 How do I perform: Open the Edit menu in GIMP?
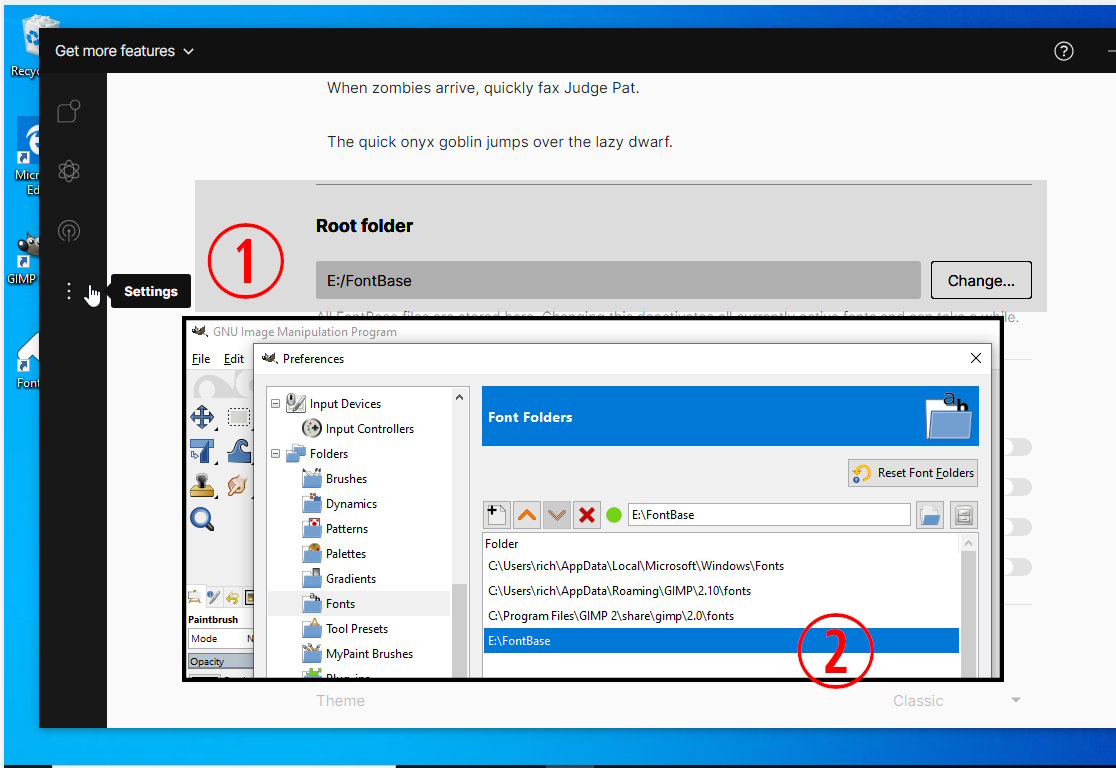coord(233,359)
